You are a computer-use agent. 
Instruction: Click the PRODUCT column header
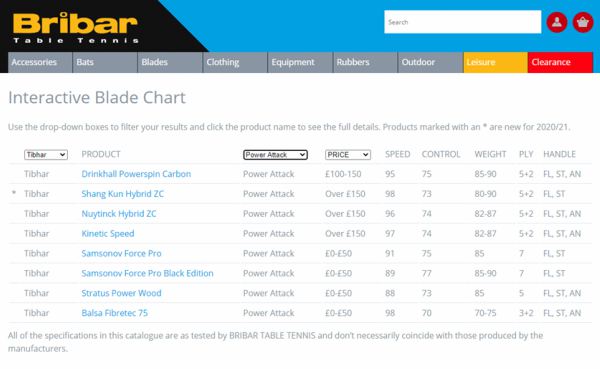click(x=101, y=154)
